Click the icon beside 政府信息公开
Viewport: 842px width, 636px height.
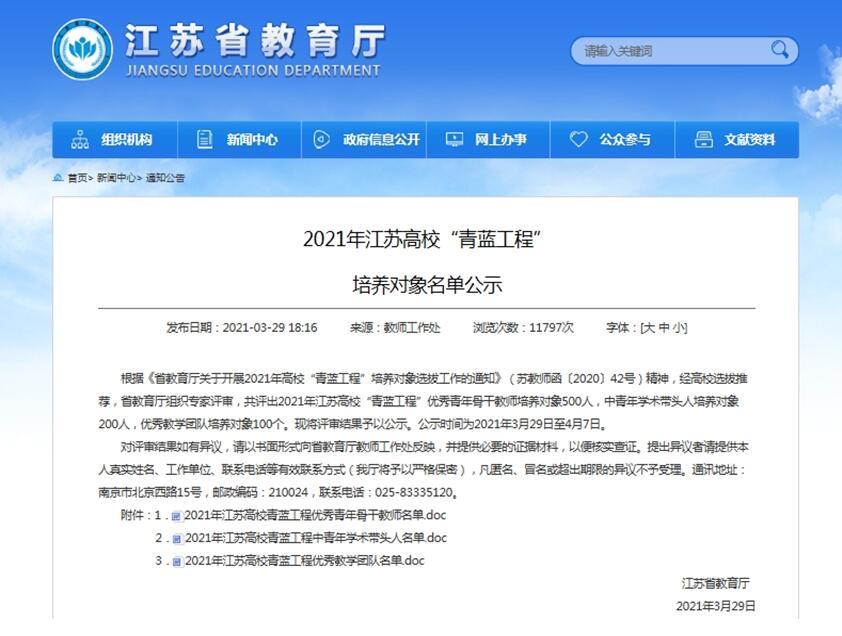321,140
